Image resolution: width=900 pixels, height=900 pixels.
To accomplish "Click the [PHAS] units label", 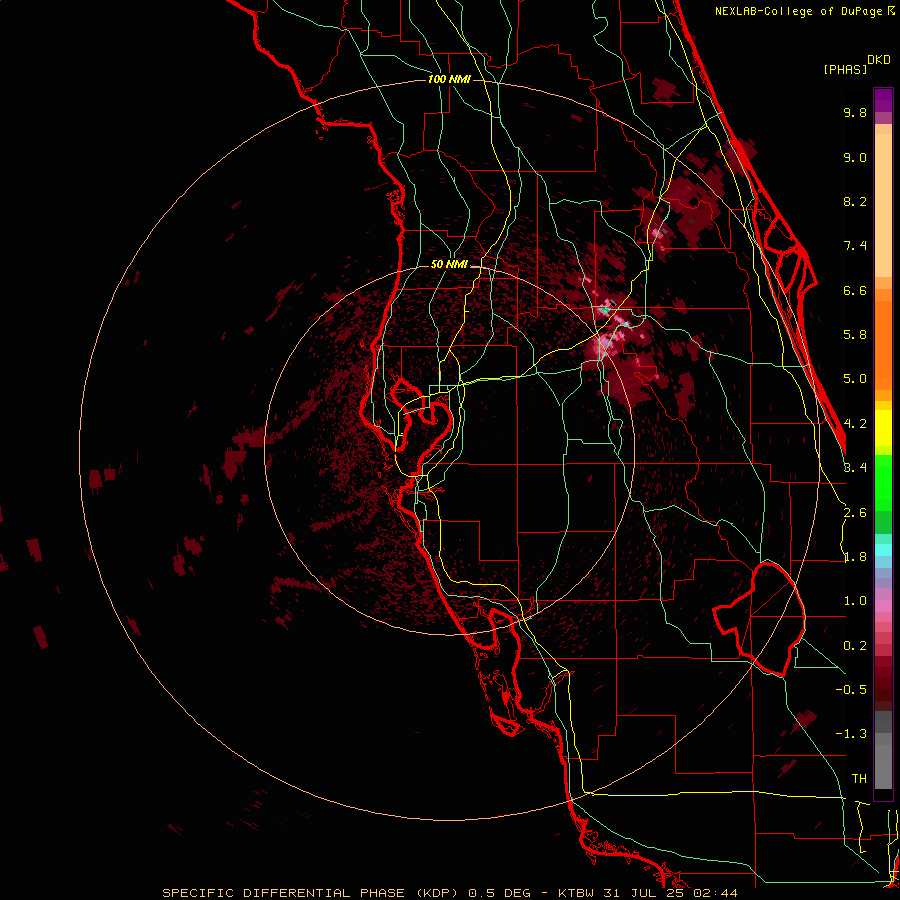I will (845, 69).
